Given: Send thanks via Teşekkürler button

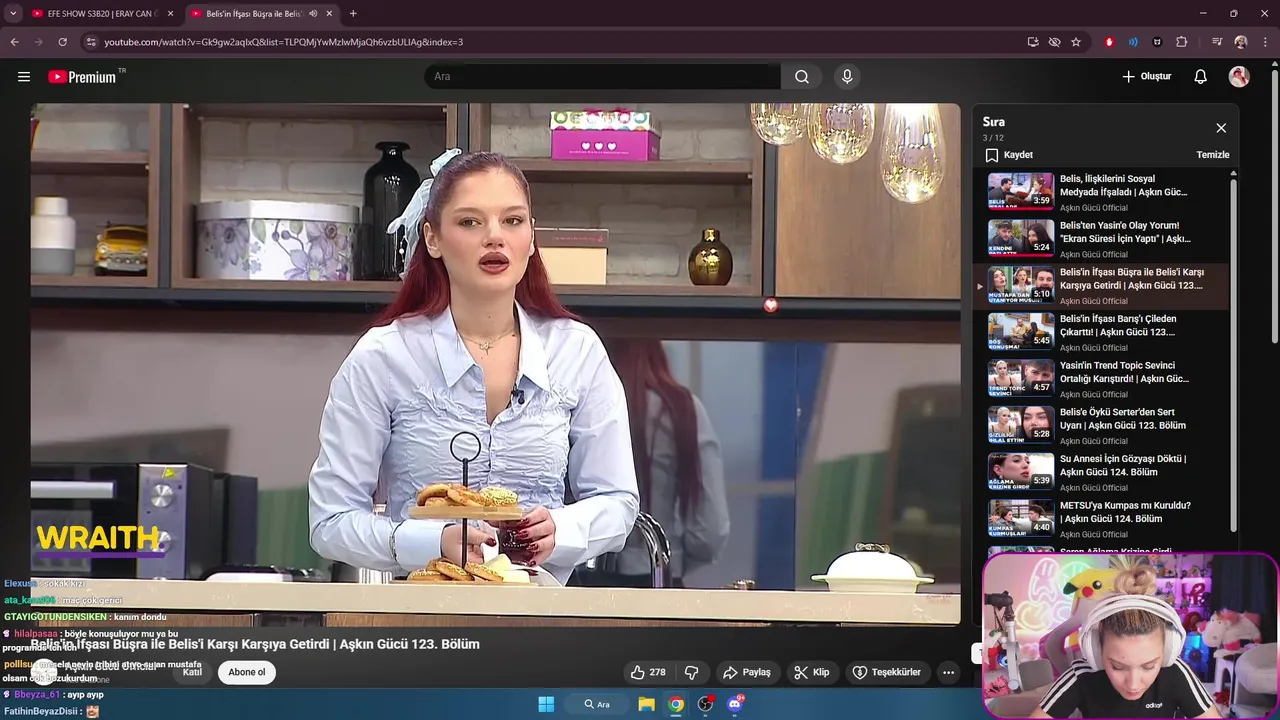Looking at the screenshot, I should (x=886, y=672).
